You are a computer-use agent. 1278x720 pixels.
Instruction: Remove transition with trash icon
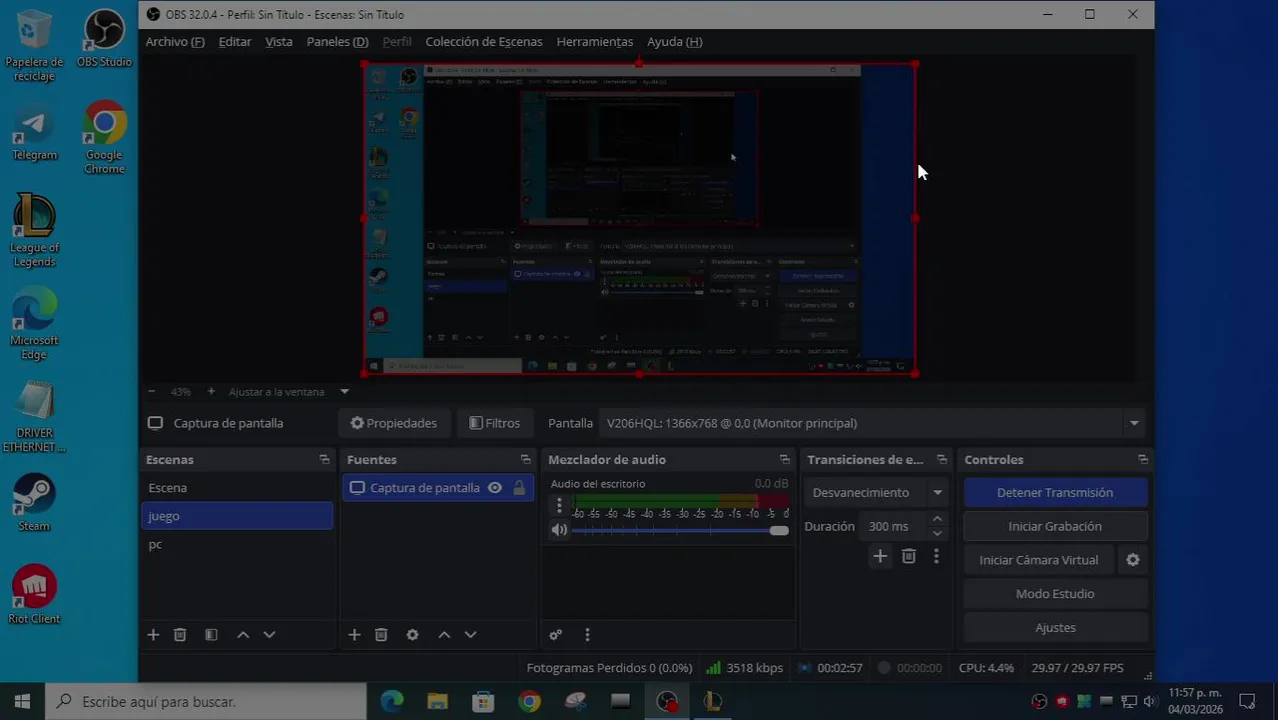click(x=908, y=556)
